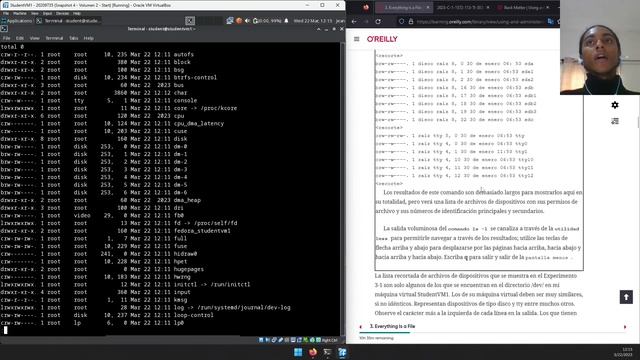Click the 'autofs' entry in terminal listing
The height and width of the screenshot is (360, 640).
183,54
